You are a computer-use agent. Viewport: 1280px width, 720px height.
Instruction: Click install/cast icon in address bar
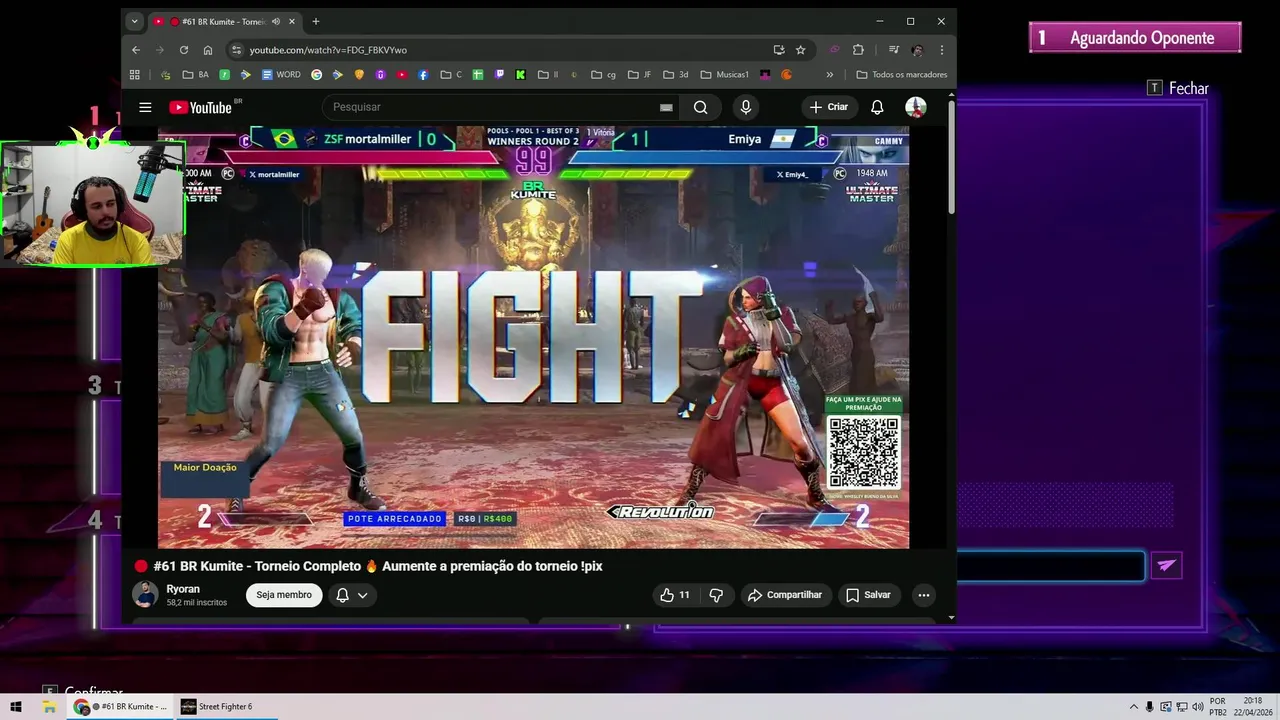tap(779, 50)
